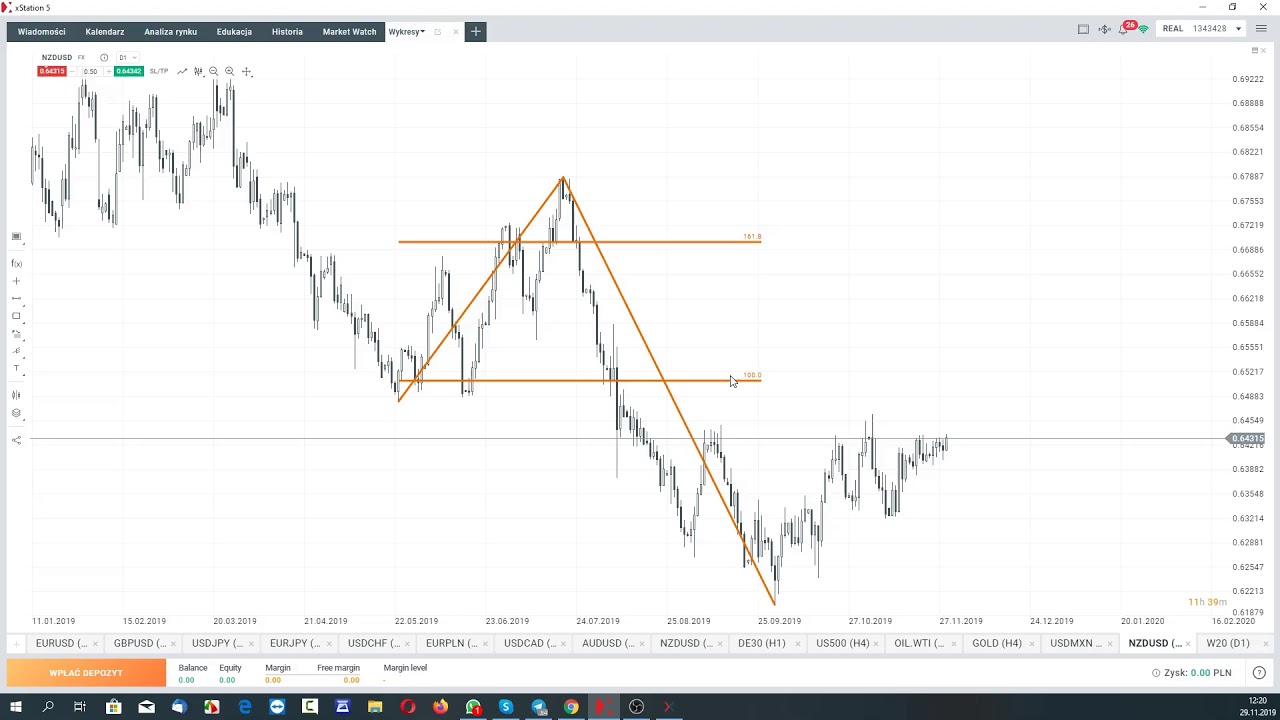Add a new chart with bottom plus icon
Image resolution: width=1280 pixels, height=720 pixels.
(15, 643)
